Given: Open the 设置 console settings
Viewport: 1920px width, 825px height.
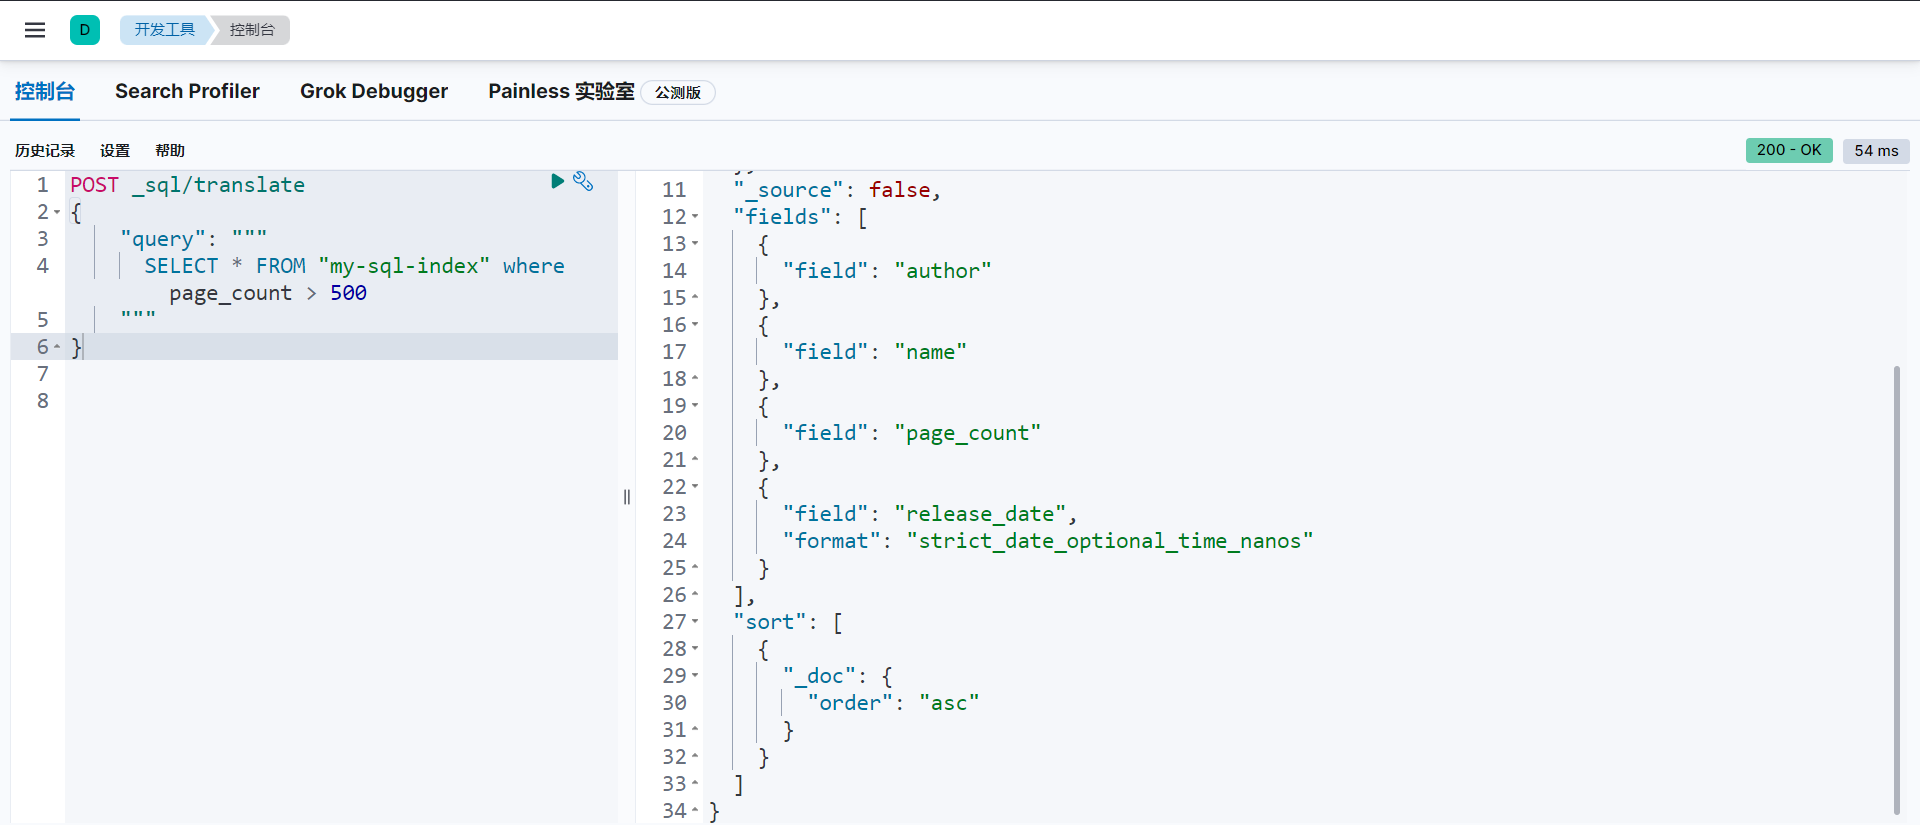Looking at the screenshot, I should click(x=115, y=151).
